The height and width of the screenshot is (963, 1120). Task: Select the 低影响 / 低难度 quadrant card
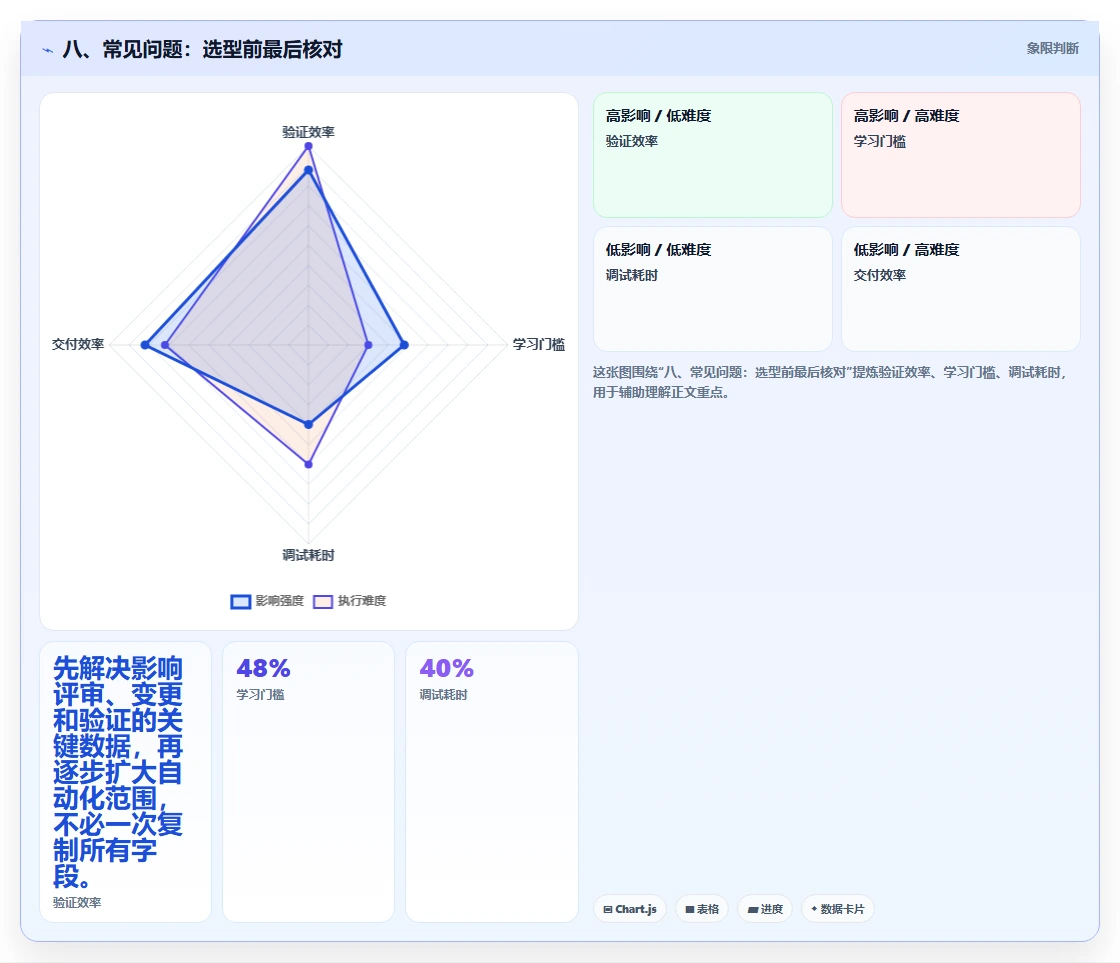click(x=713, y=289)
